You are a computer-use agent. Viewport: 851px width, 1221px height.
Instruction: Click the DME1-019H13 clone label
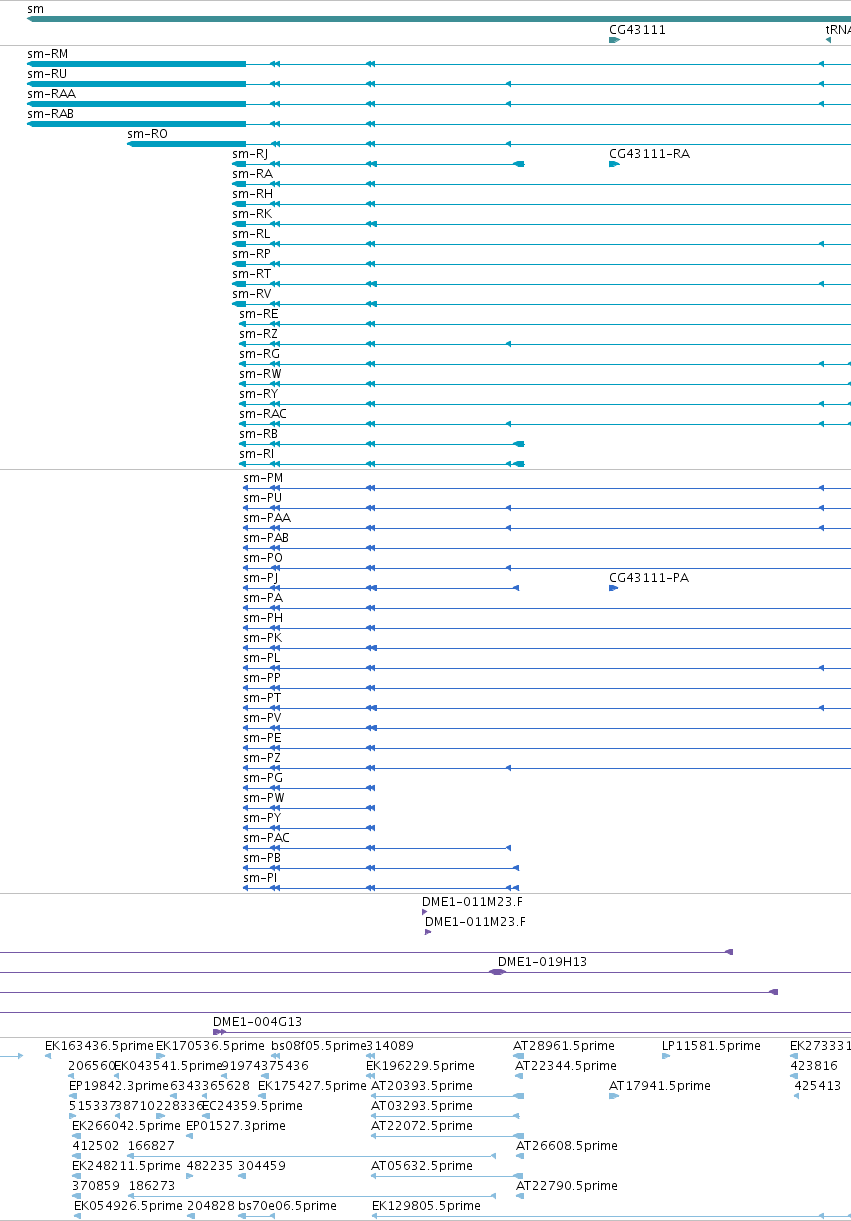(x=542, y=962)
